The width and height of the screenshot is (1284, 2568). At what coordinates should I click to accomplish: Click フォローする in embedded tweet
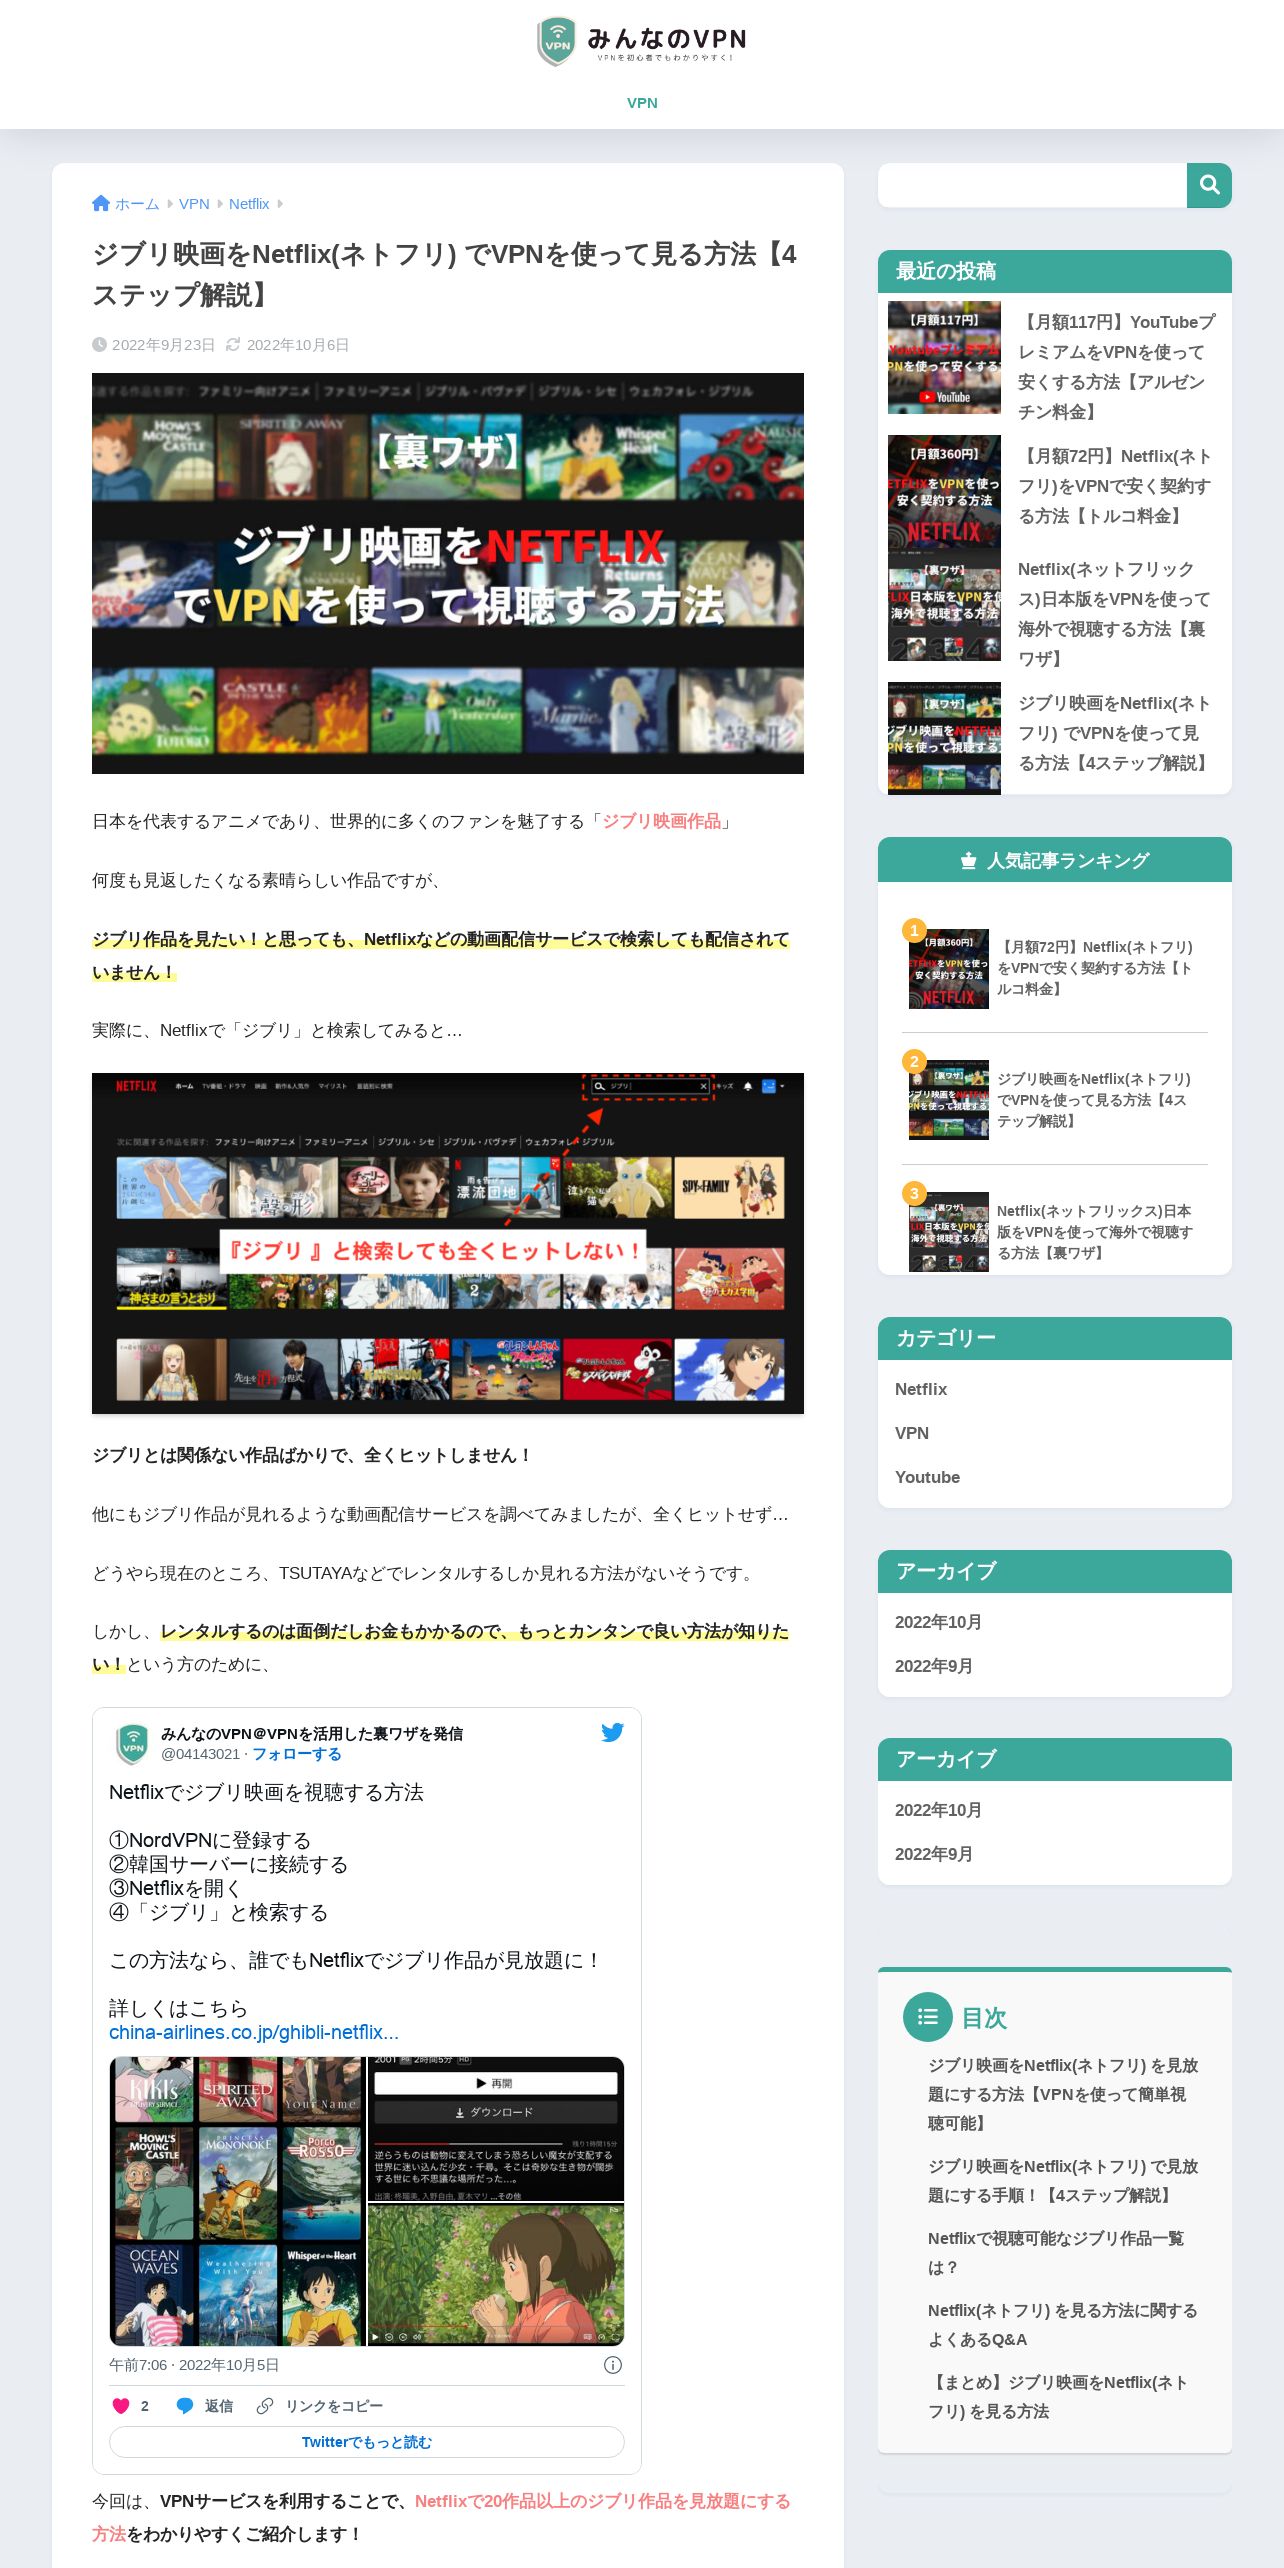pos(297,1754)
